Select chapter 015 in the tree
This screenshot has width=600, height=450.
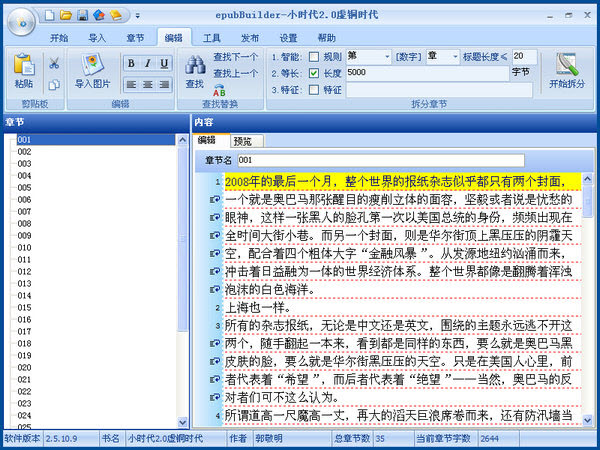[x=24, y=308]
